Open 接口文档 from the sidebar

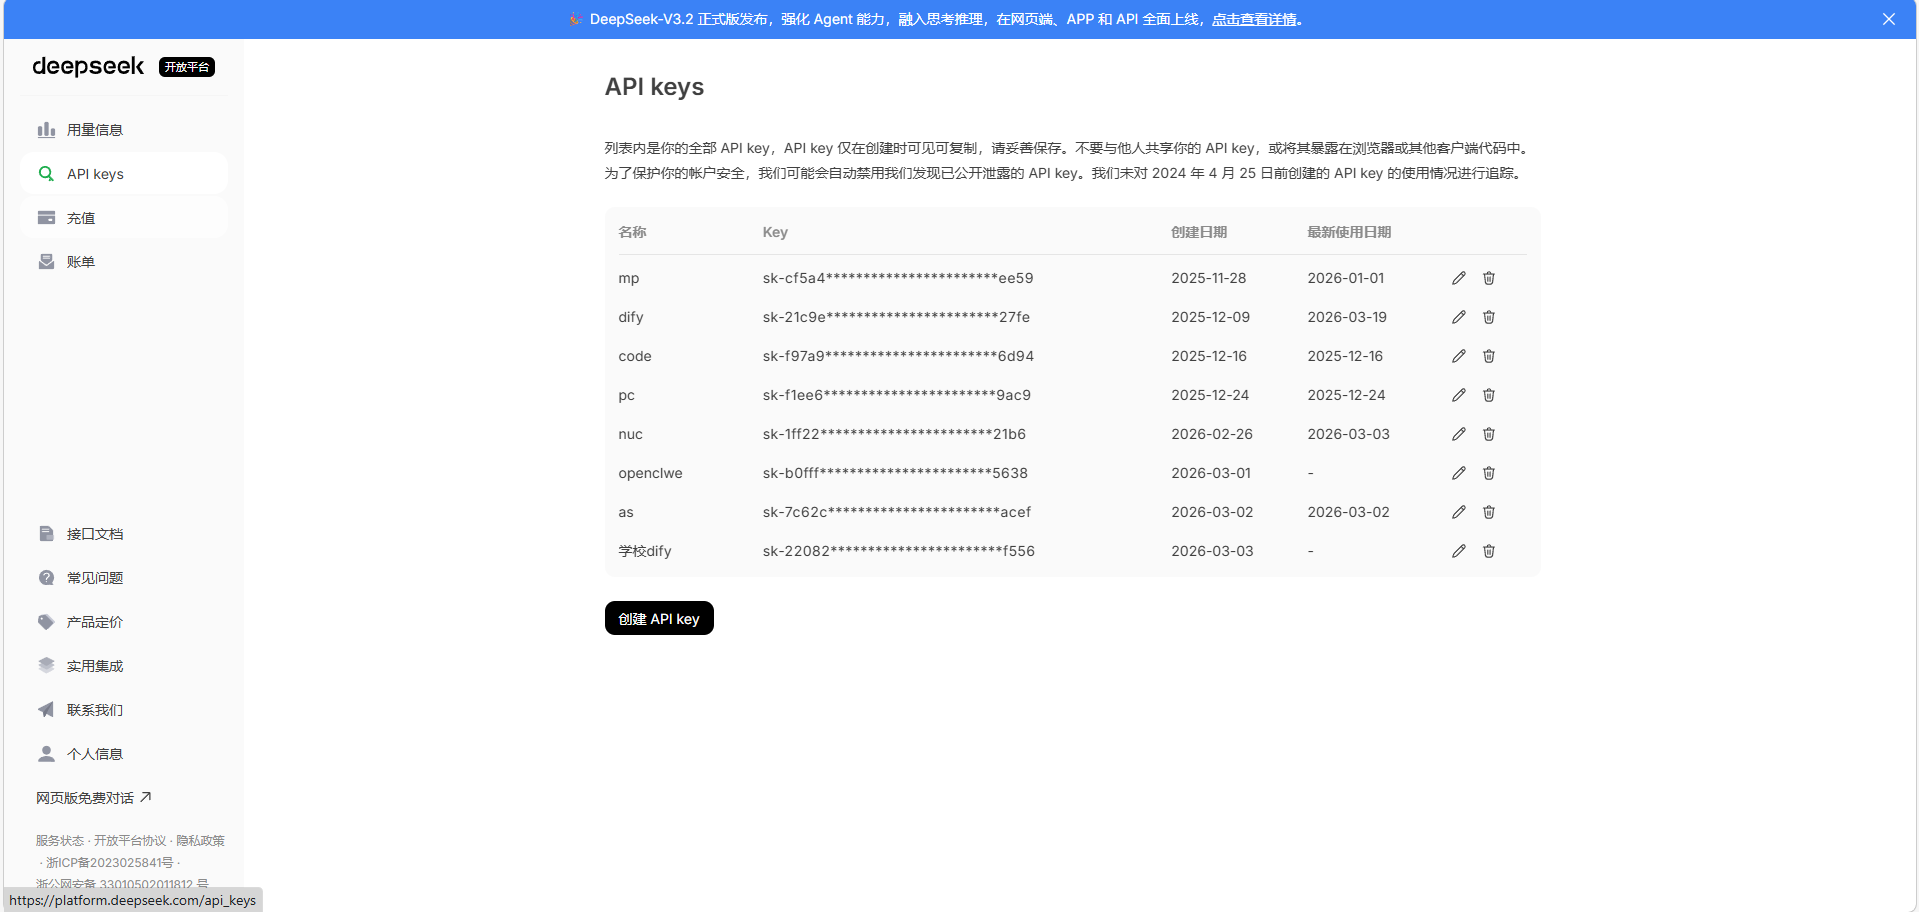[x=94, y=534]
